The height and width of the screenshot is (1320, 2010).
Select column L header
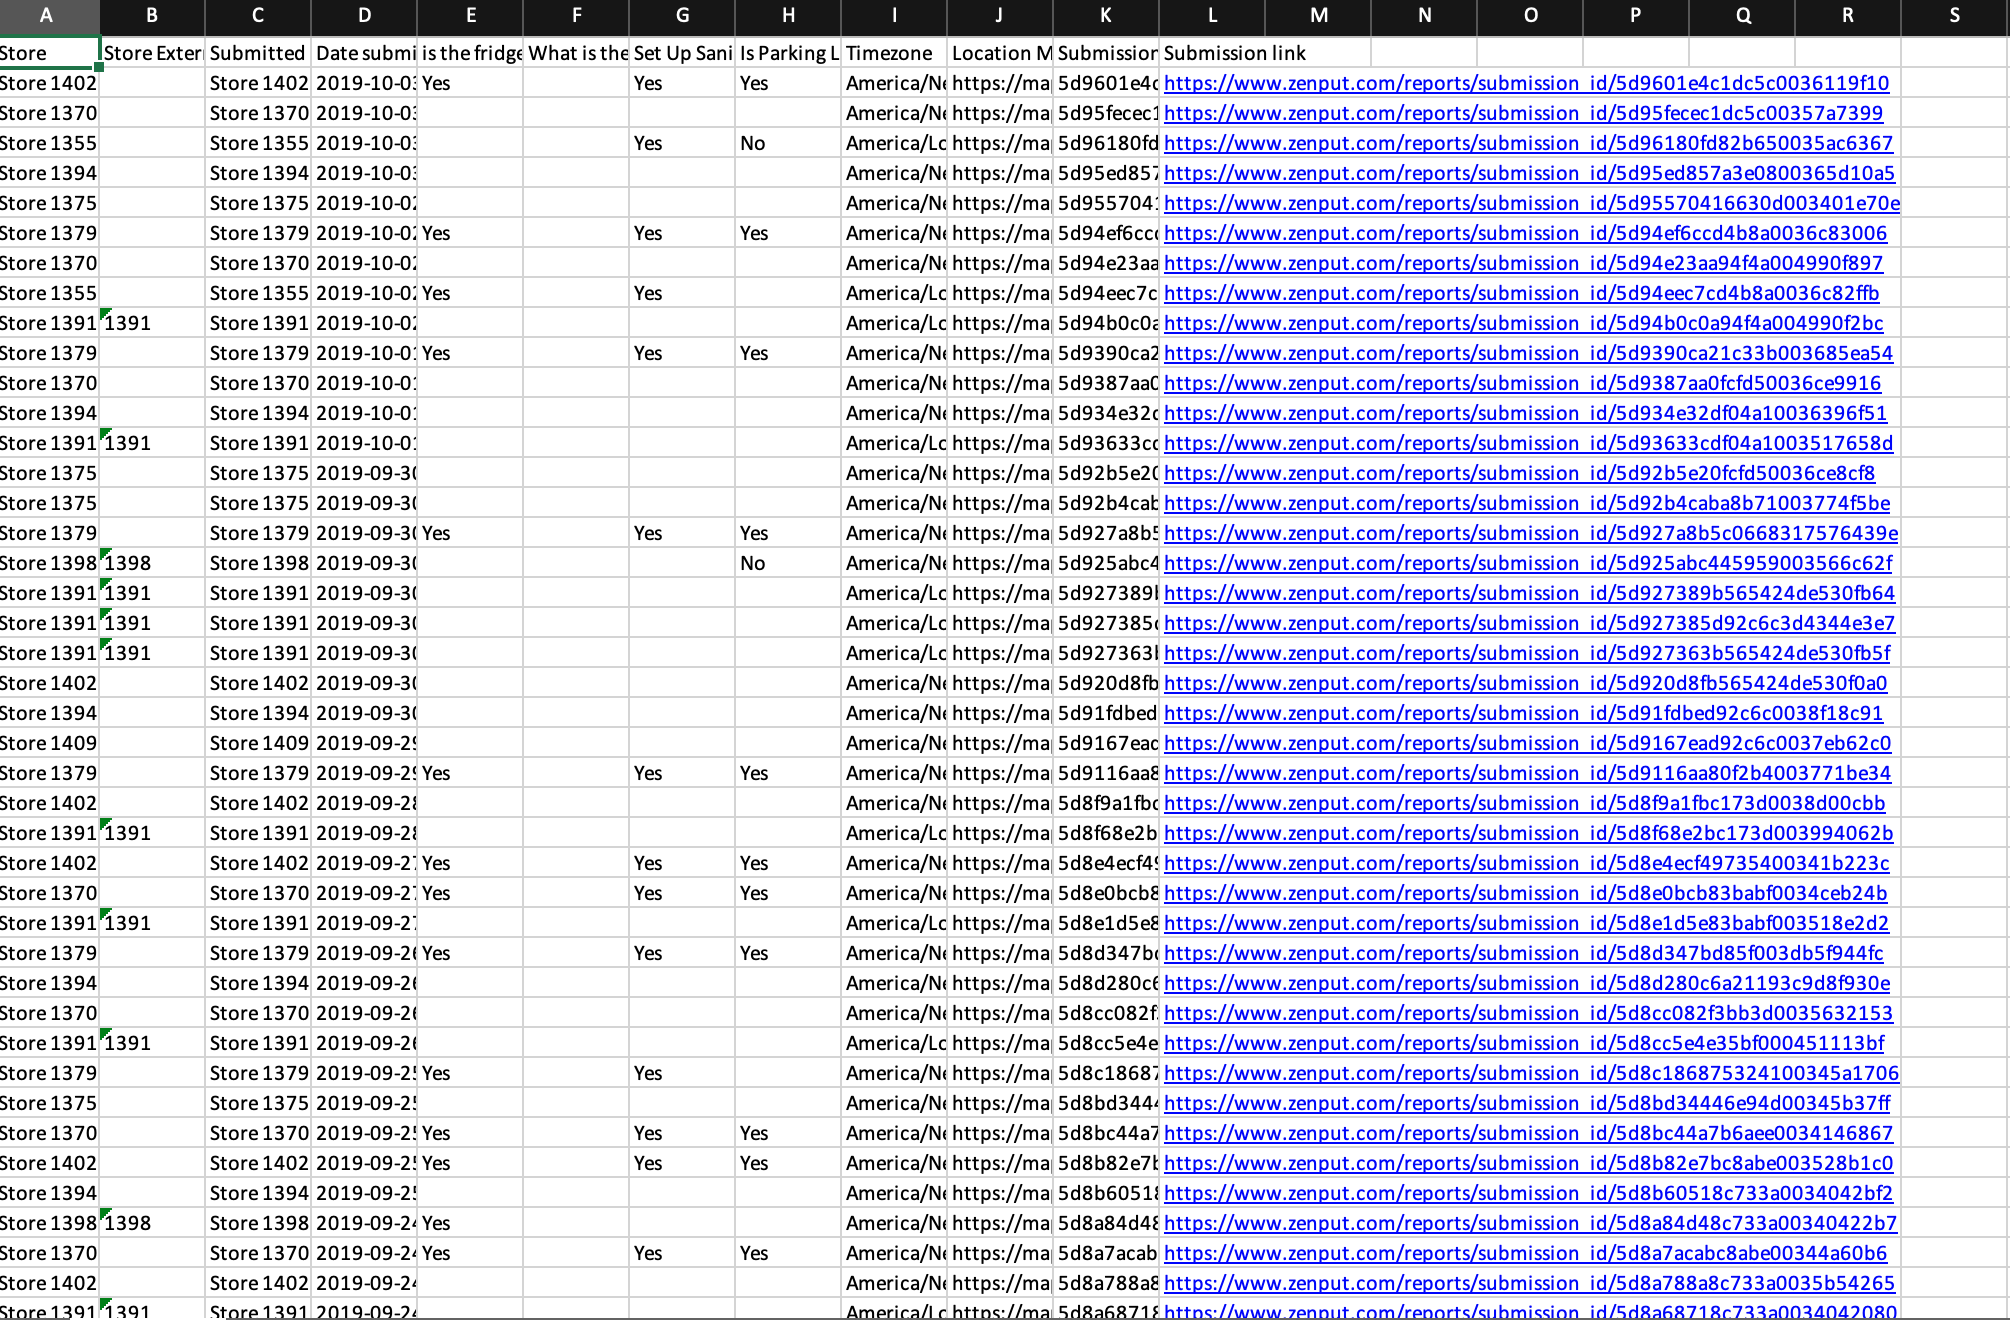pyautogui.click(x=1212, y=15)
